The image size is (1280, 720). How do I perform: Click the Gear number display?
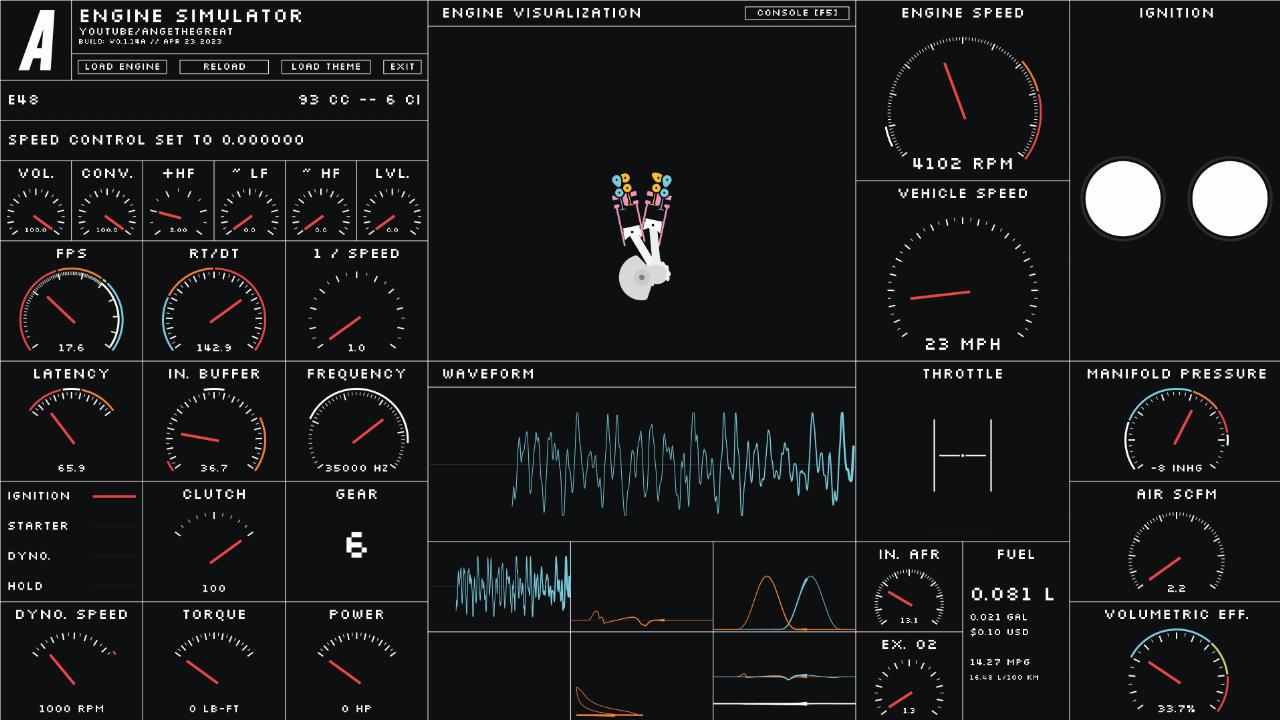pyautogui.click(x=356, y=545)
